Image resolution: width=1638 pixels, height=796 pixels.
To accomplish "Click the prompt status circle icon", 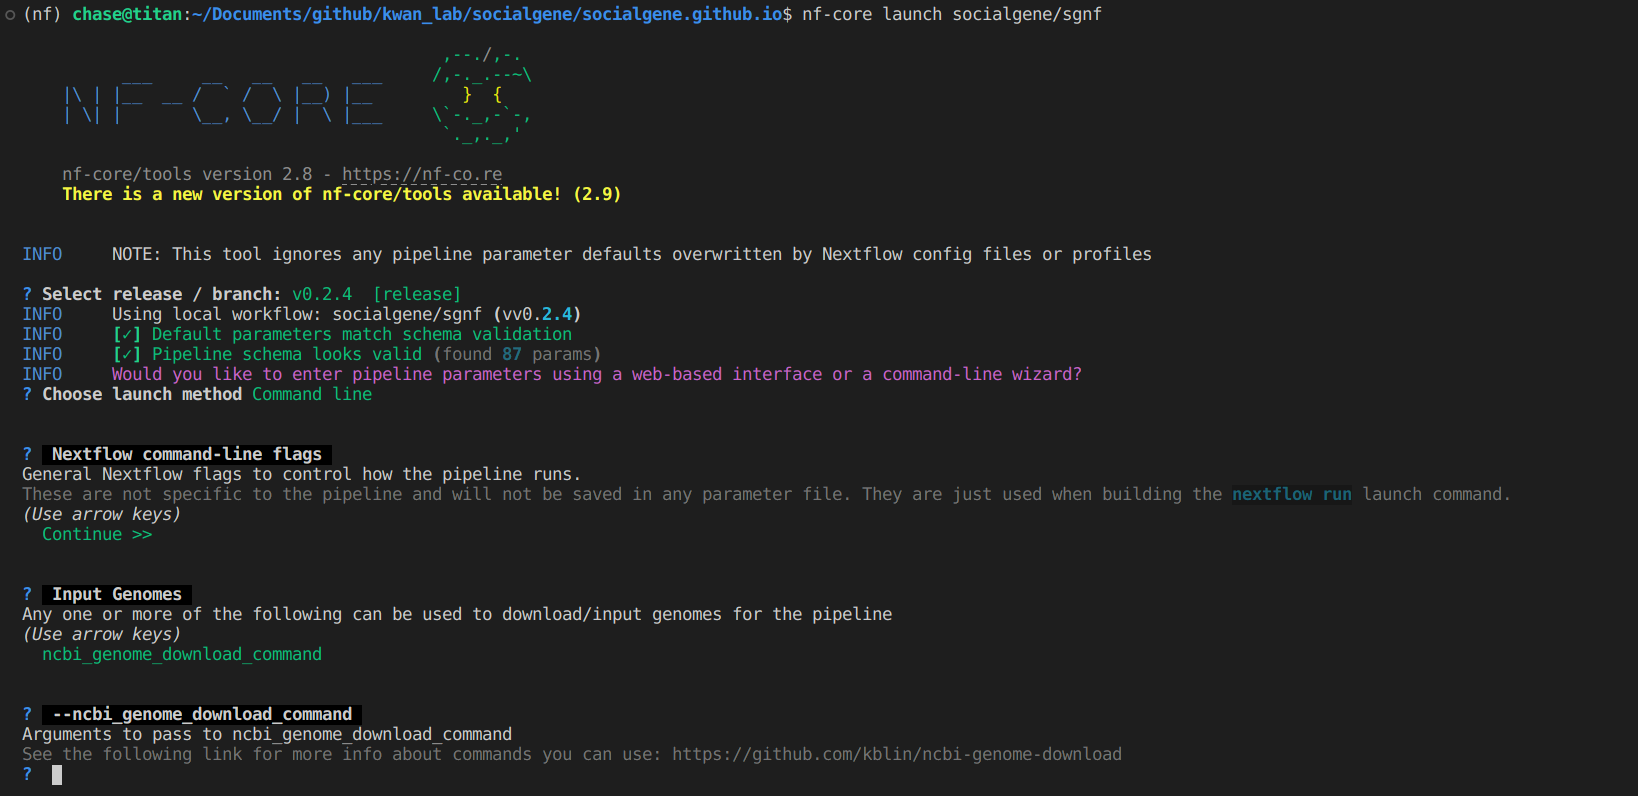I will pos(10,15).
